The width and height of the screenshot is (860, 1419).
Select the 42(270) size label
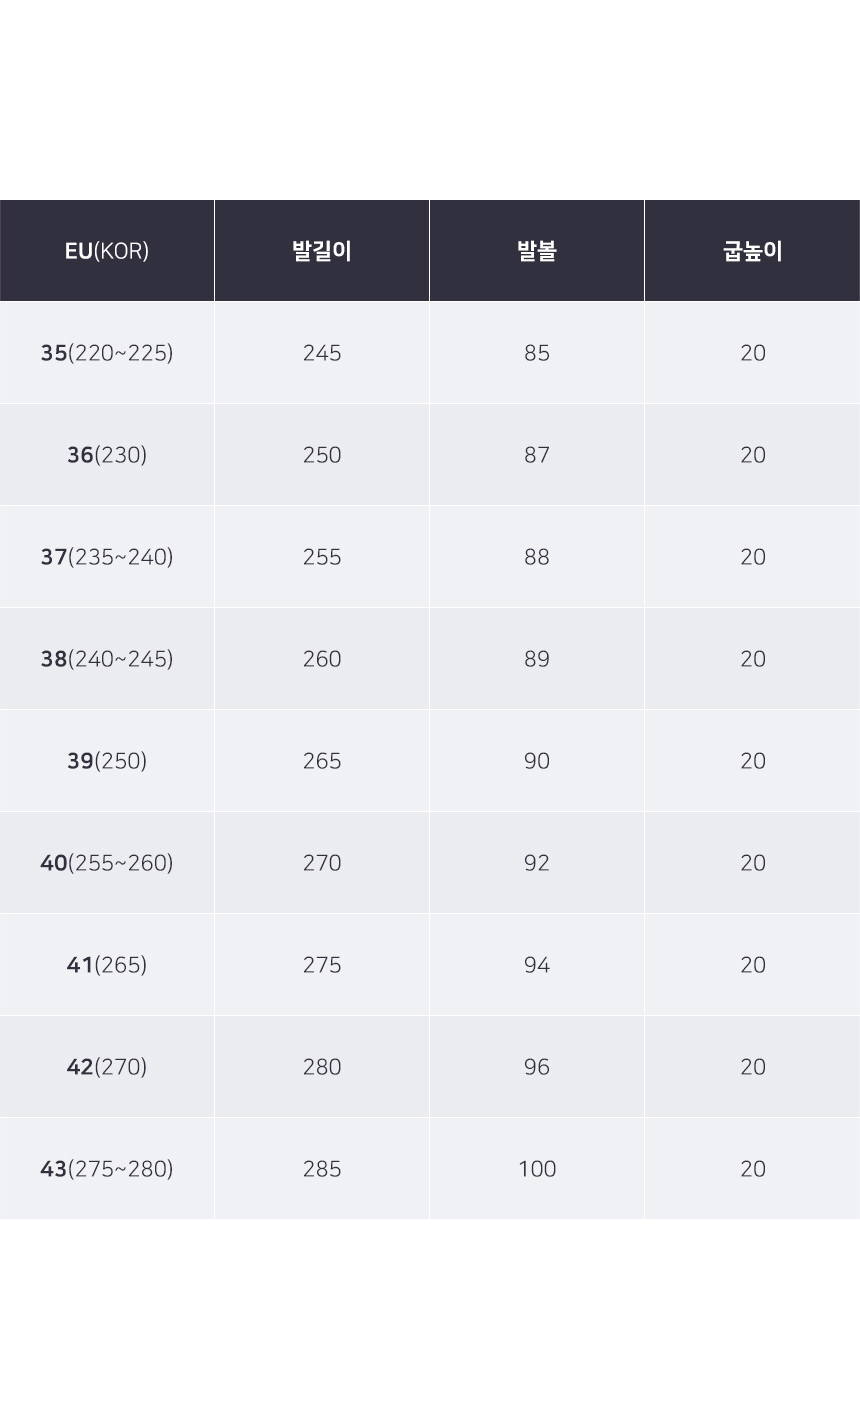tap(107, 1067)
